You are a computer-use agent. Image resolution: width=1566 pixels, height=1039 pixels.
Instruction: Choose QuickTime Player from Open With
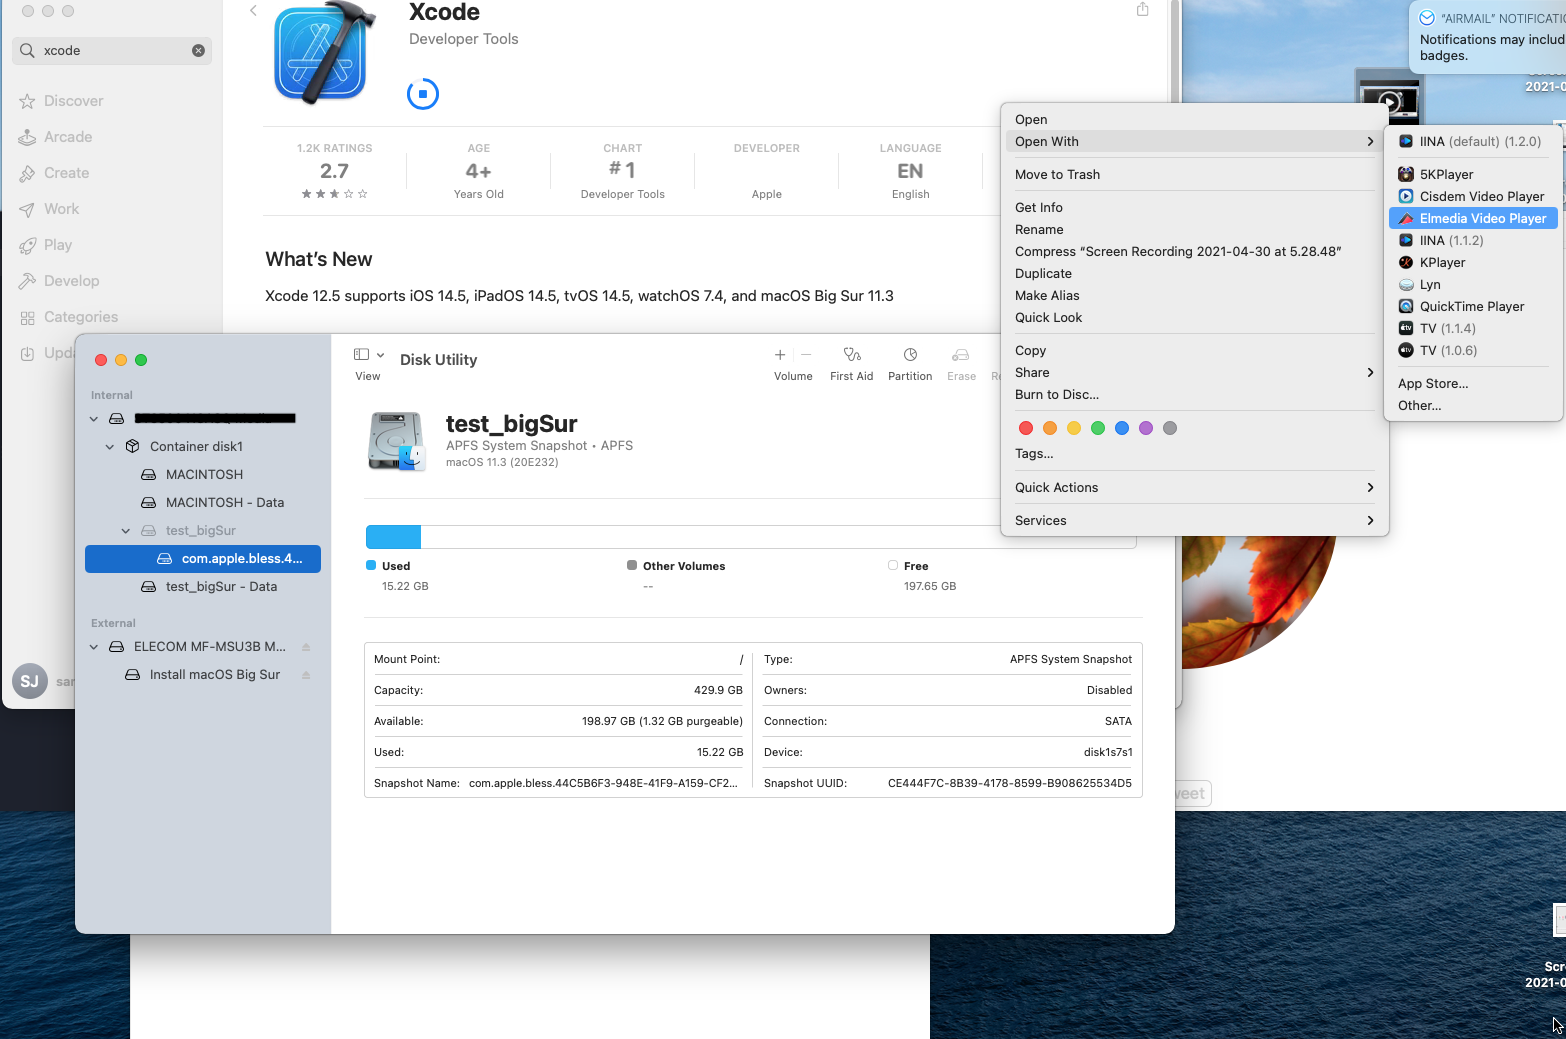coord(1473,306)
